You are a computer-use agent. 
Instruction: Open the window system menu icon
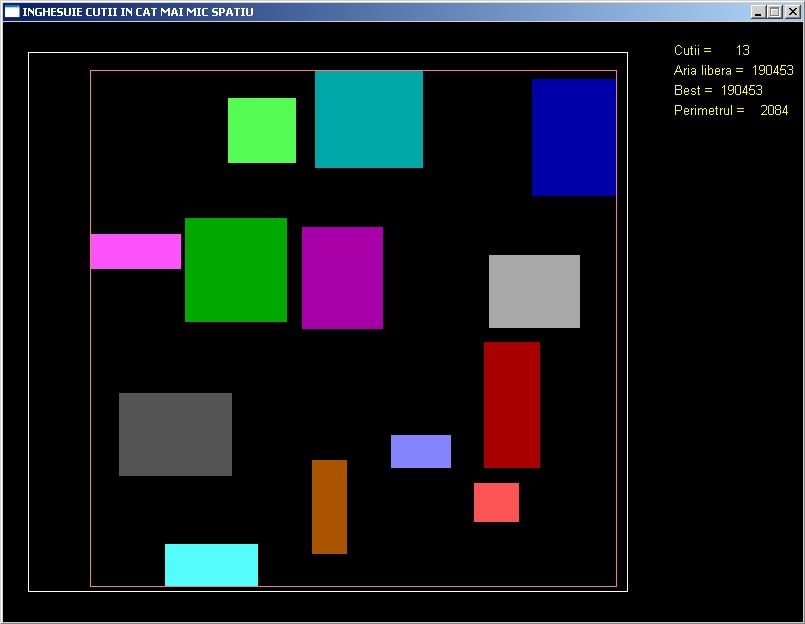(12, 11)
